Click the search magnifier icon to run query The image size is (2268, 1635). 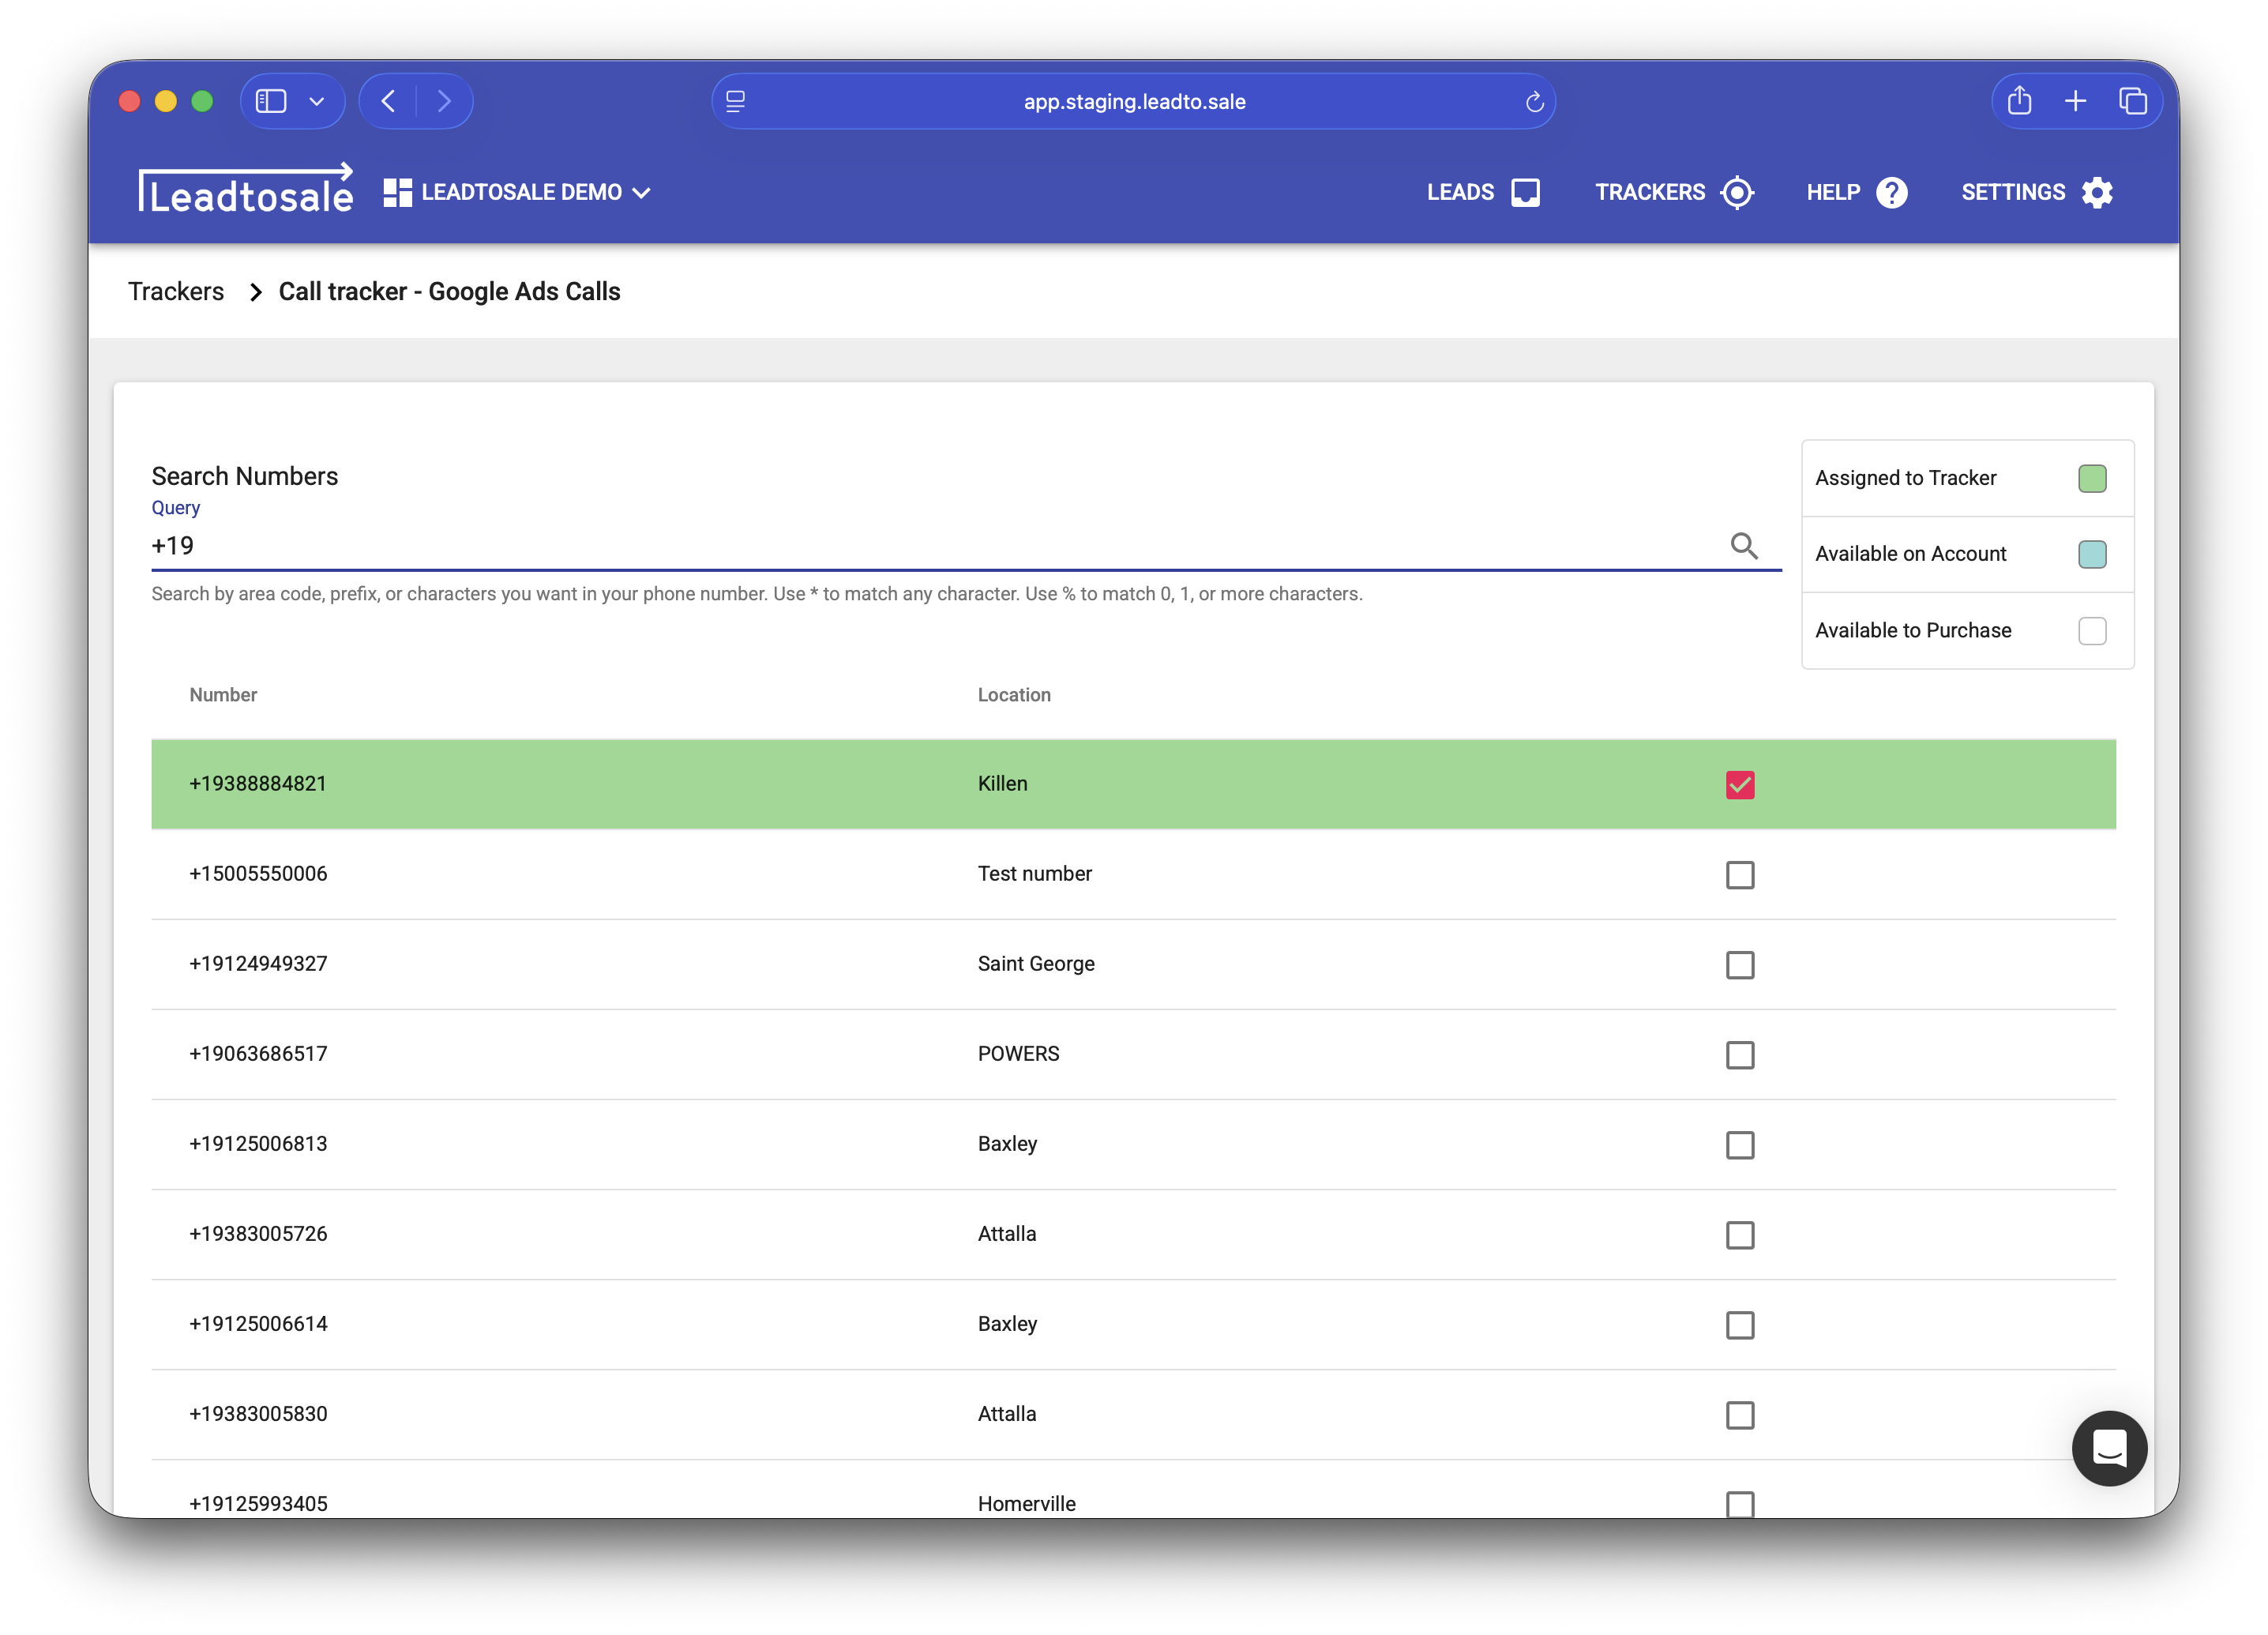click(1745, 546)
